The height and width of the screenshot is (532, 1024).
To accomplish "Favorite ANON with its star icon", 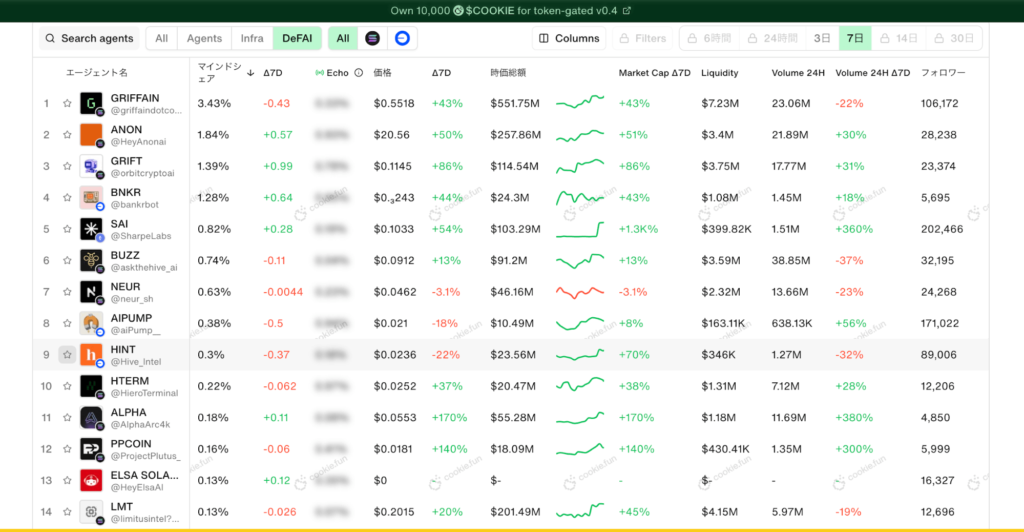I will coord(67,134).
